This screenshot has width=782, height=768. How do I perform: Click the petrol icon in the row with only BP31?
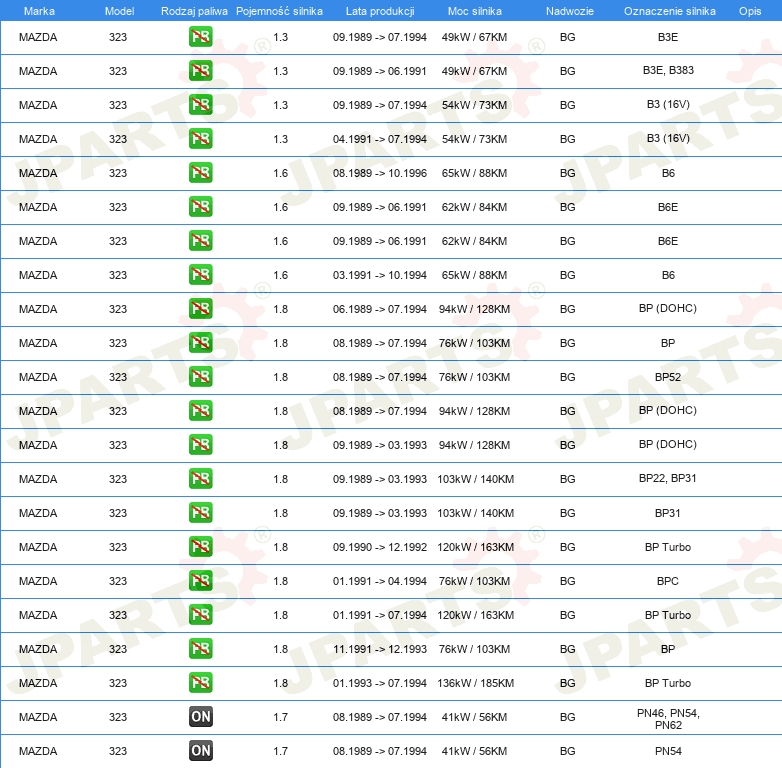[200, 513]
